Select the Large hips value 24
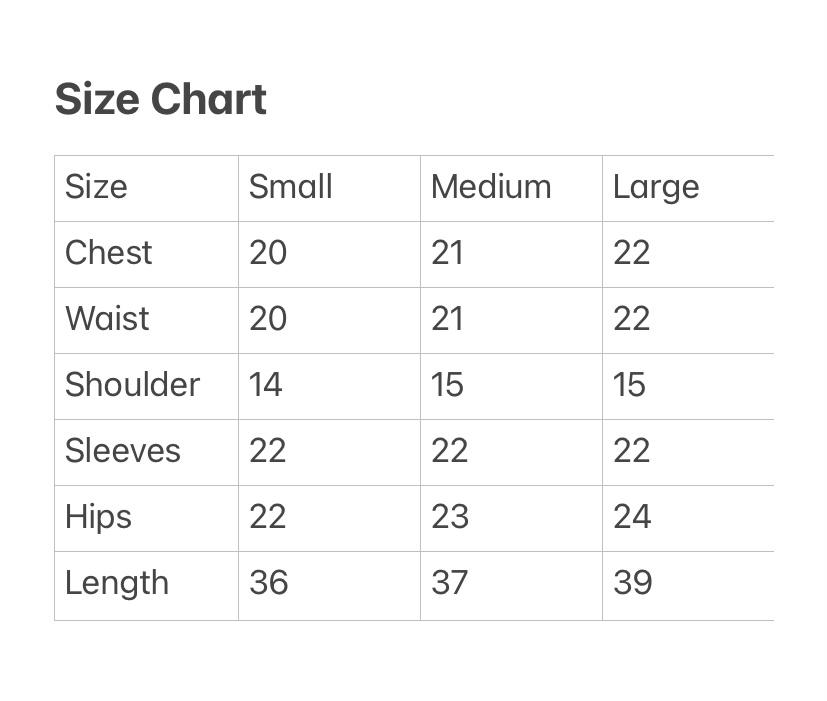The width and height of the screenshot is (827, 701). (632, 517)
